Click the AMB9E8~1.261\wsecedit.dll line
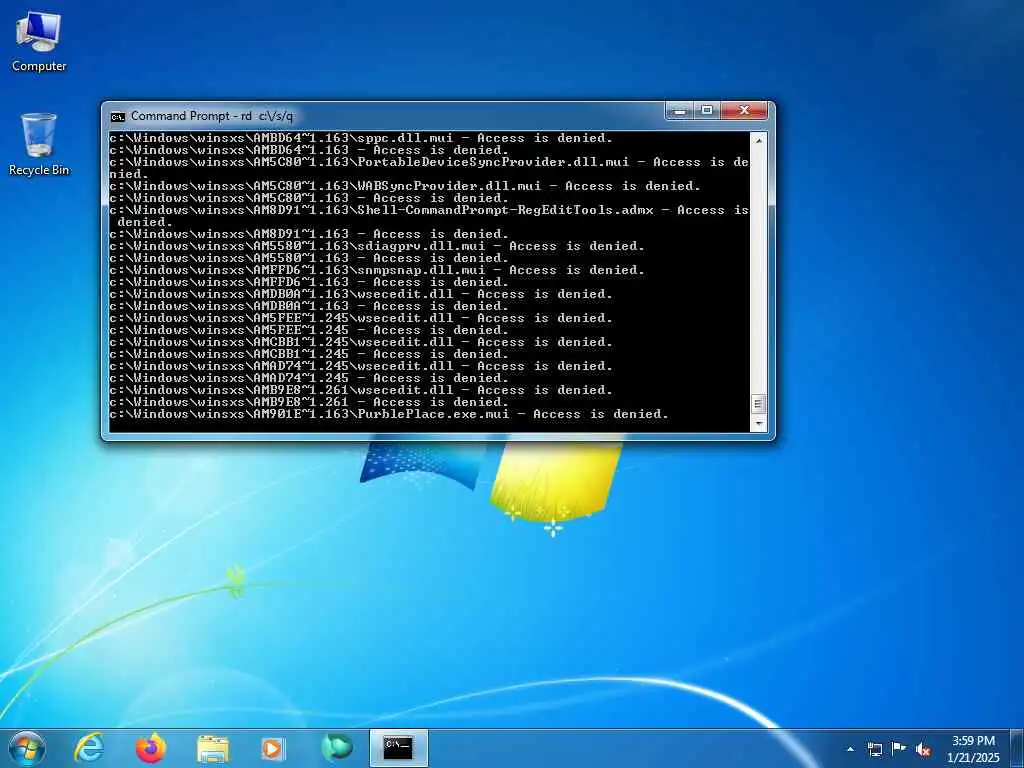This screenshot has height=768, width=1024. (361, 390)
